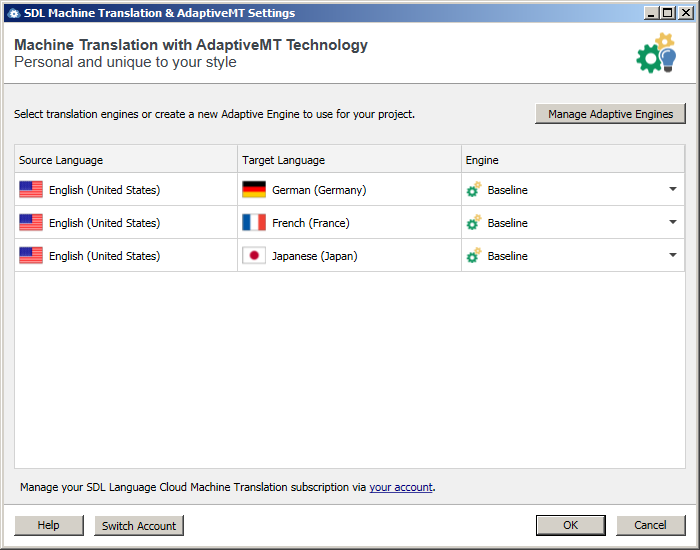The height and width of the screenshot is (550, 700).
Task: Click the Target Language column header
Action: tap(350, 160)
